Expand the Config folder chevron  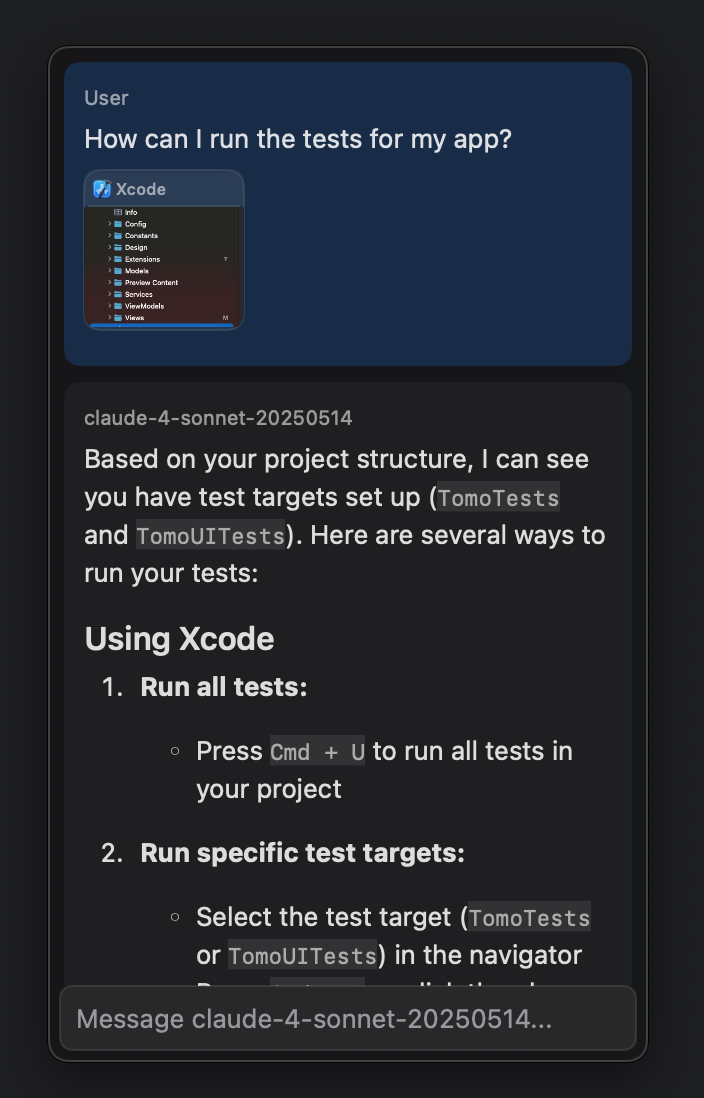click(x=109, y=224)
